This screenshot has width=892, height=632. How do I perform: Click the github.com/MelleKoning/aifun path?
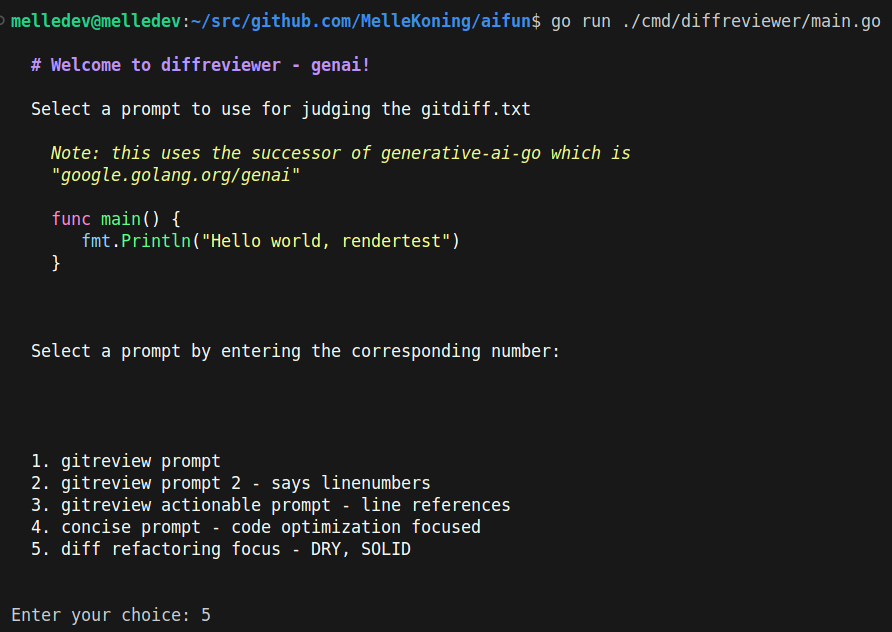point(365,21)
